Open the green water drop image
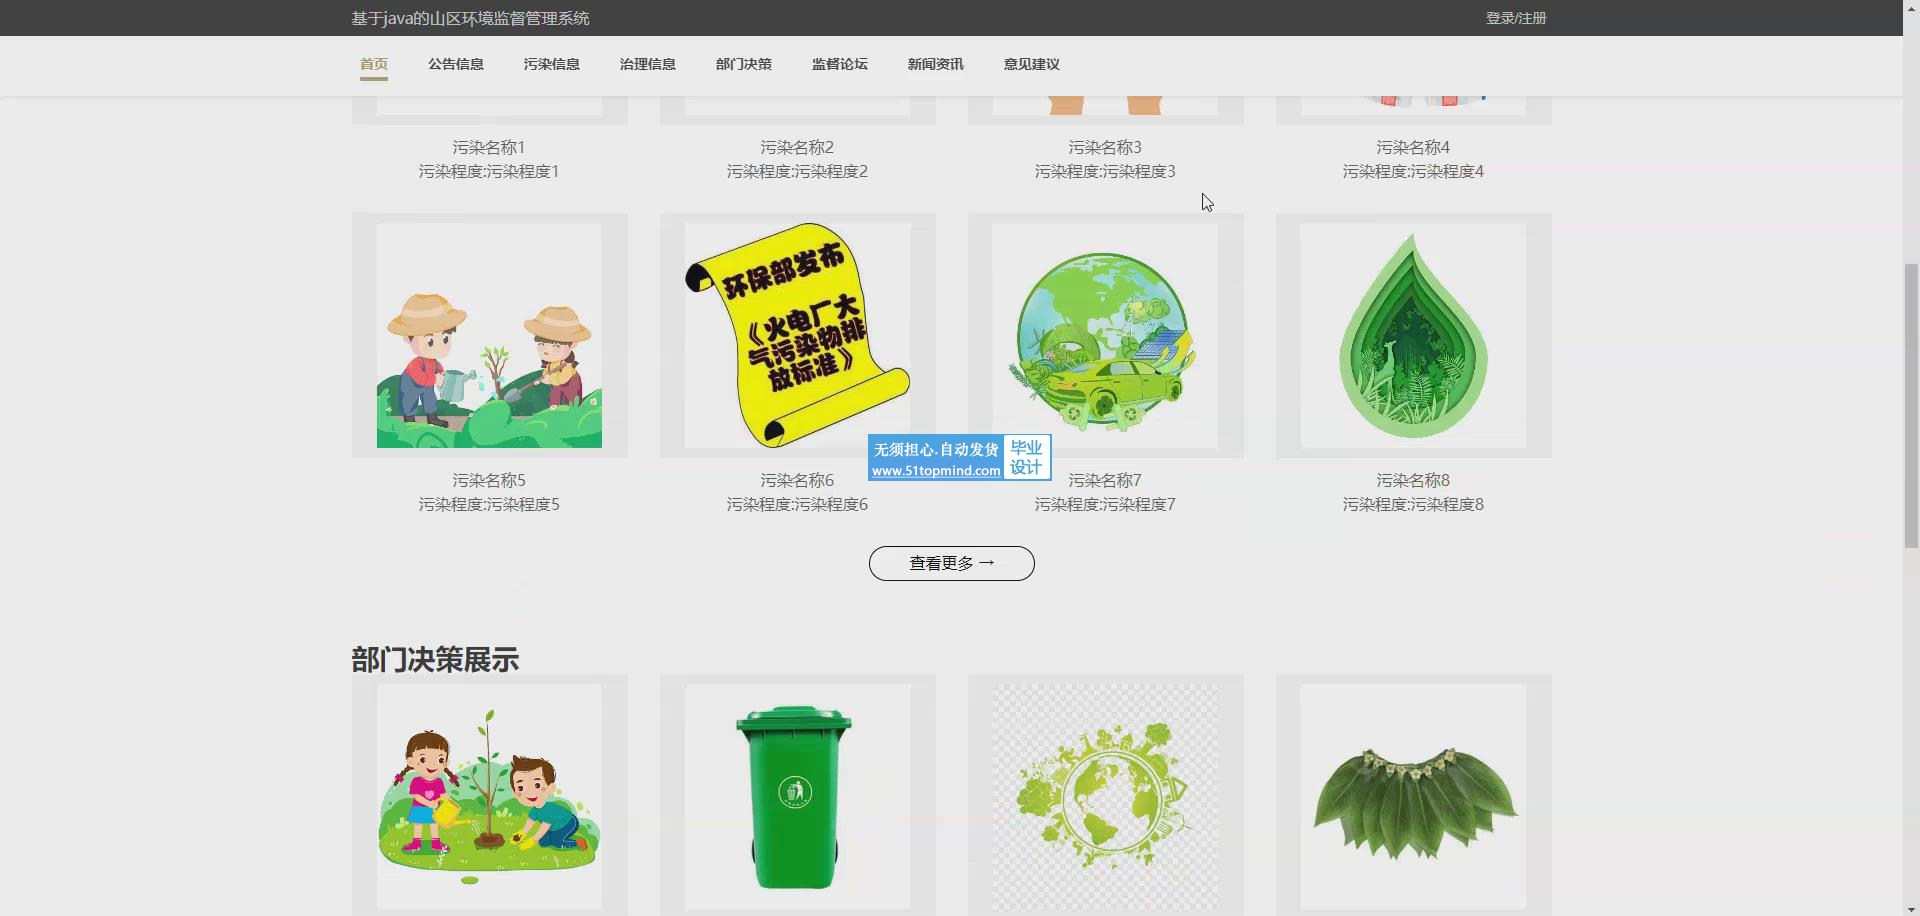This screenshot has width=1920, height=916. [x=1413, y=336]
